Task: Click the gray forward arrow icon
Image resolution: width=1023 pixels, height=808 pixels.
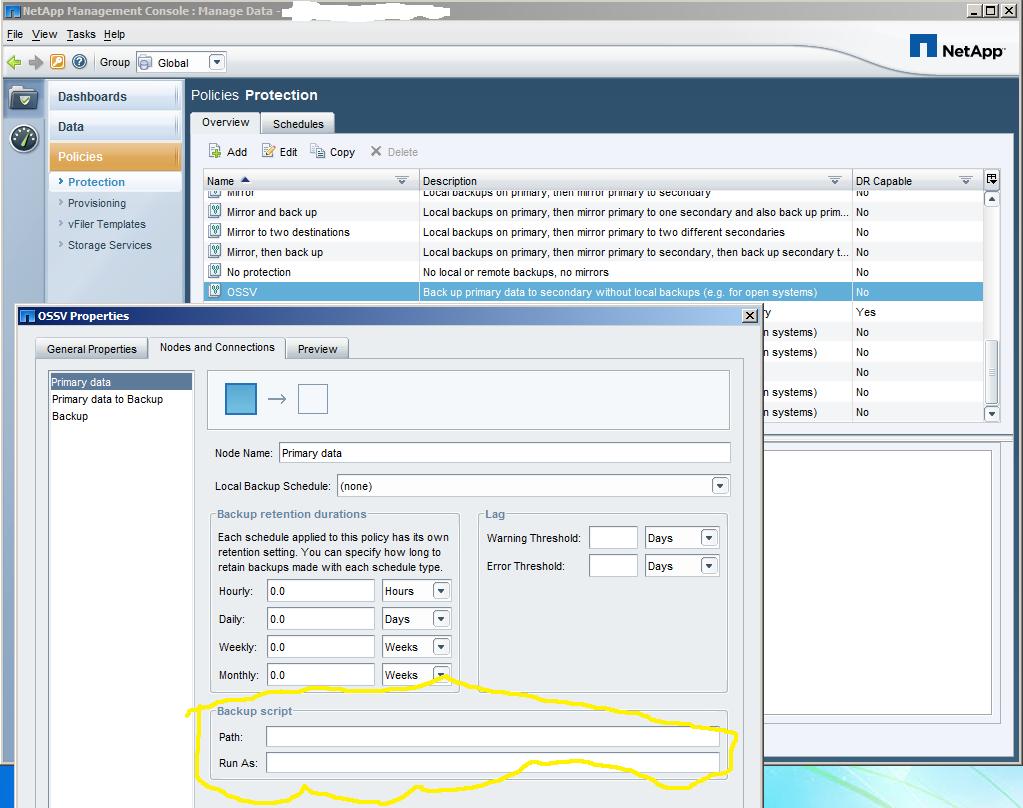Action: pos(36,62)
